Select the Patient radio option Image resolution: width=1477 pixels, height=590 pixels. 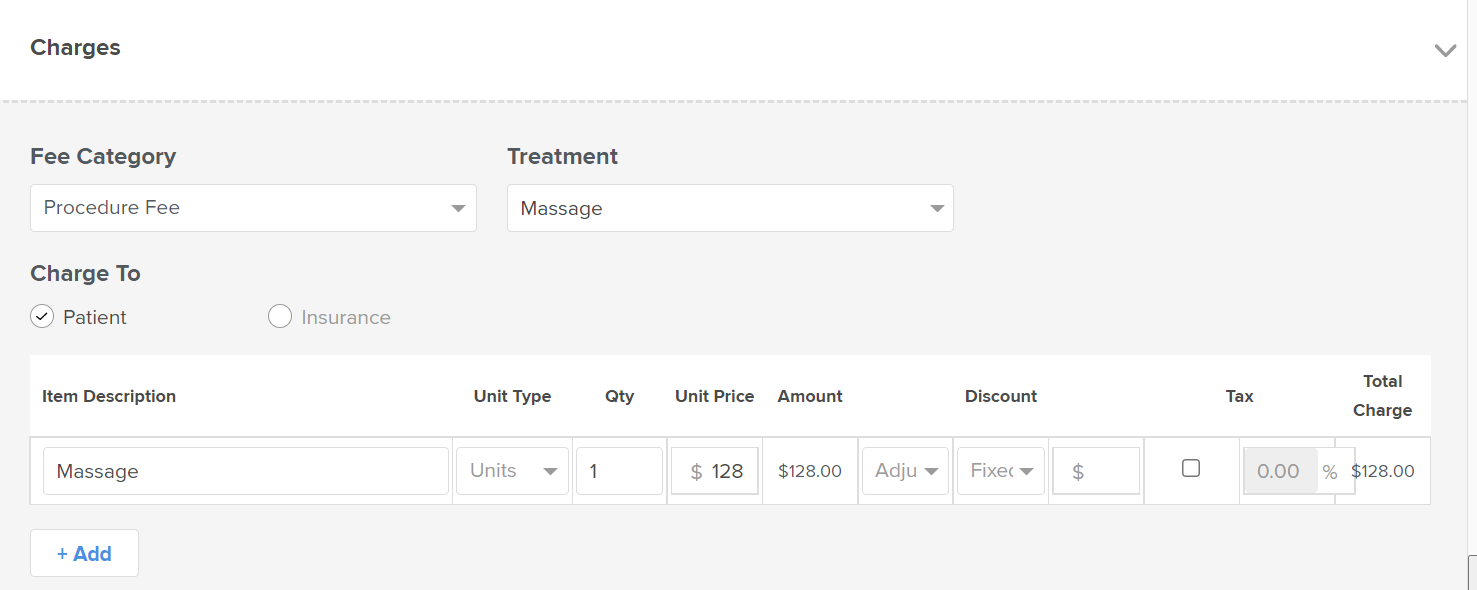coord(42,317)
